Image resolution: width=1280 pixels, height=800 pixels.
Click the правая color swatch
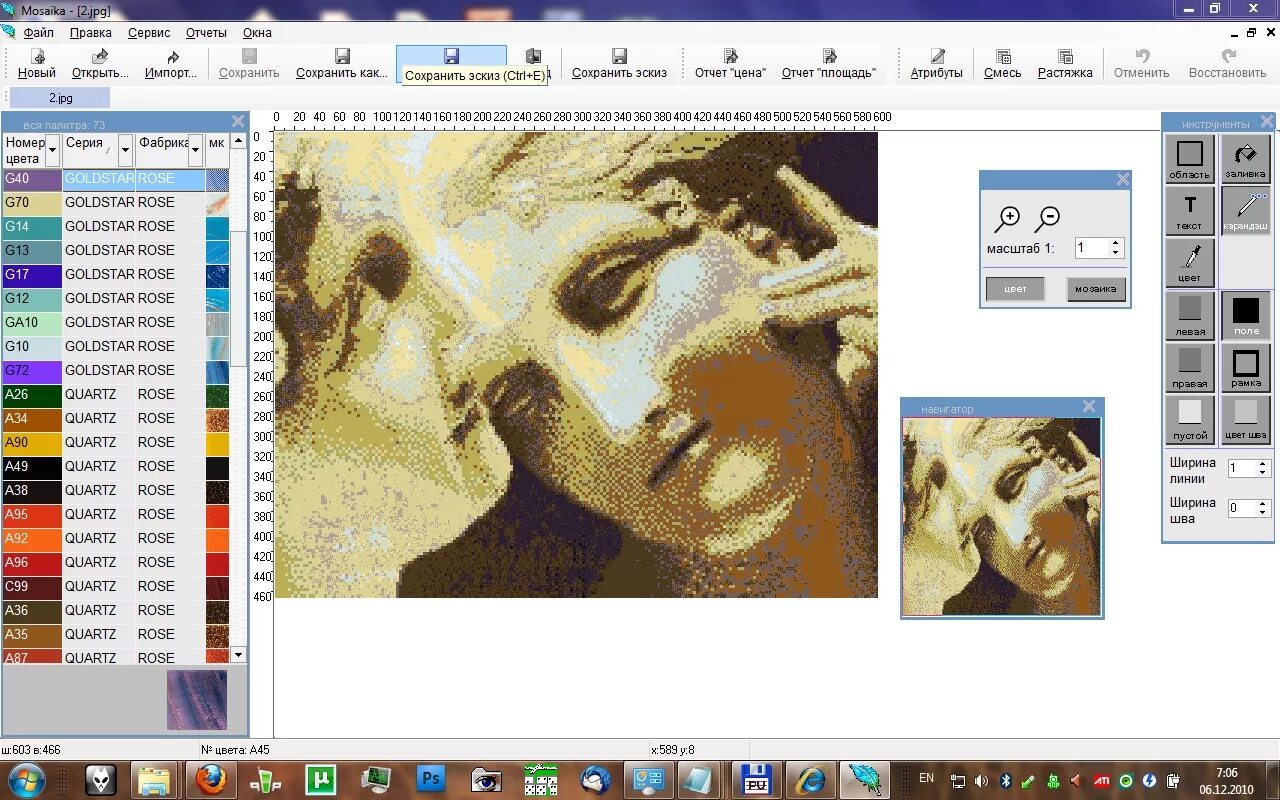pyautogui.click(x=1190, y=368)
